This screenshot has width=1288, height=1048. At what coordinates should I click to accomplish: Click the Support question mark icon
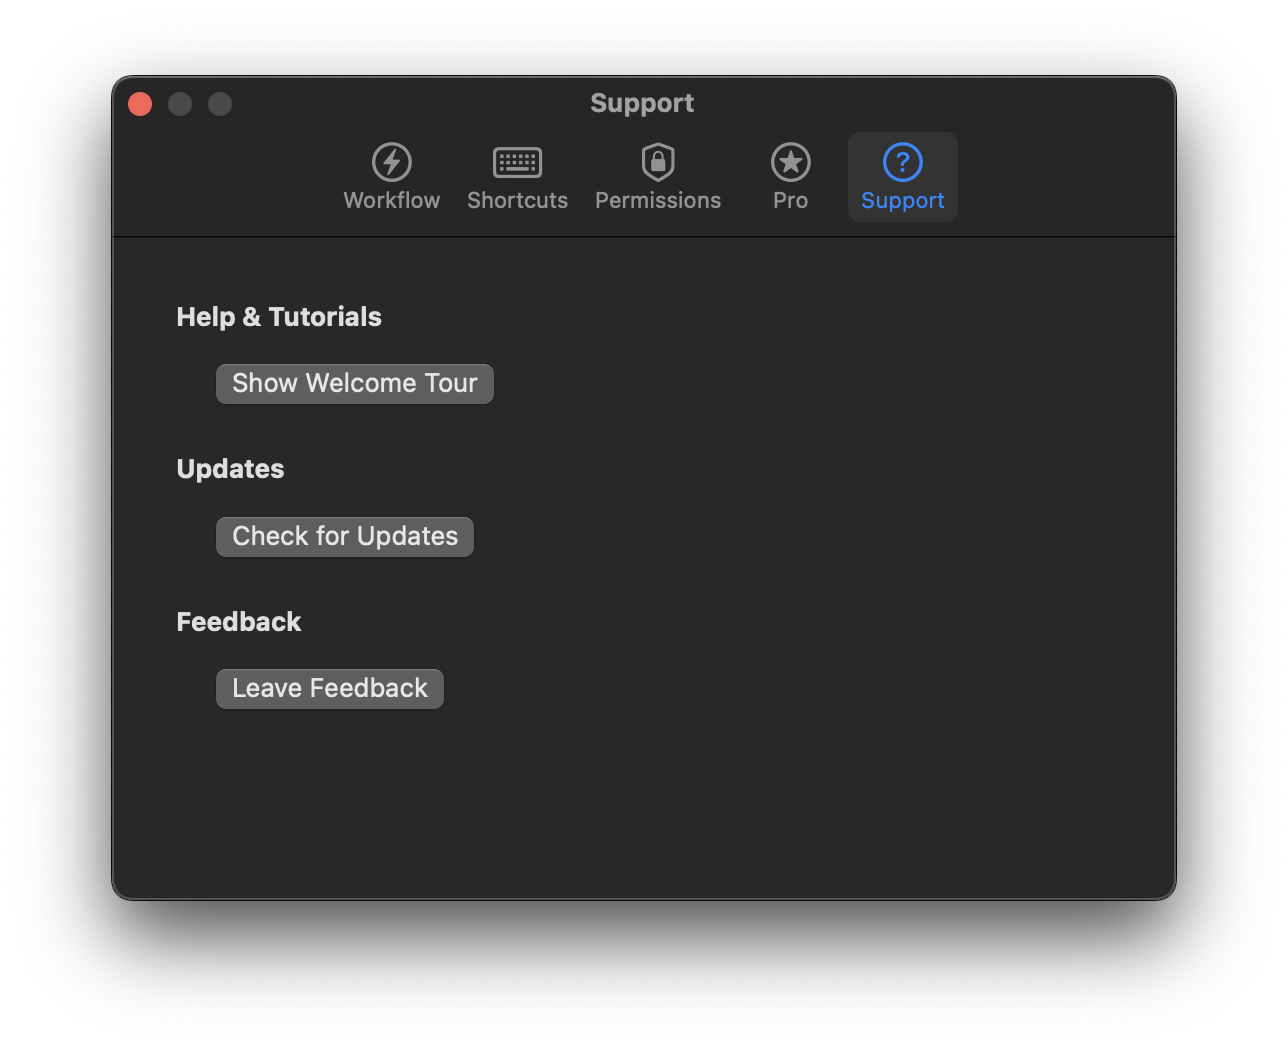coord(902,162)
